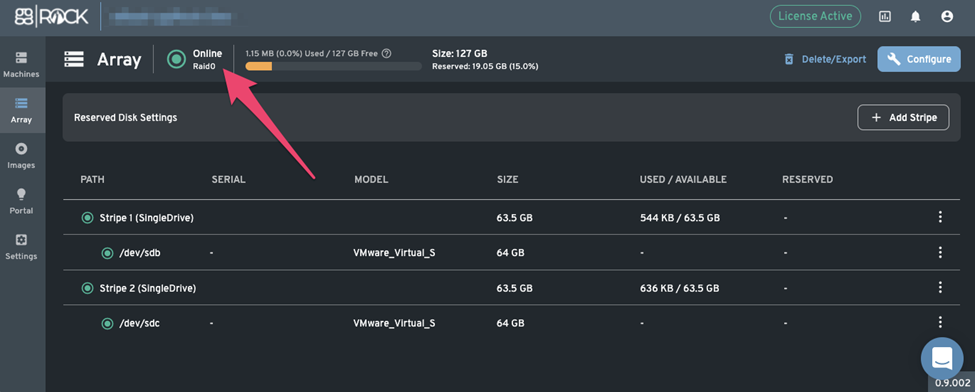The width and height of the screenshot is (975, 392).
Task: Click the array storage usage bar
Action: 333,66
